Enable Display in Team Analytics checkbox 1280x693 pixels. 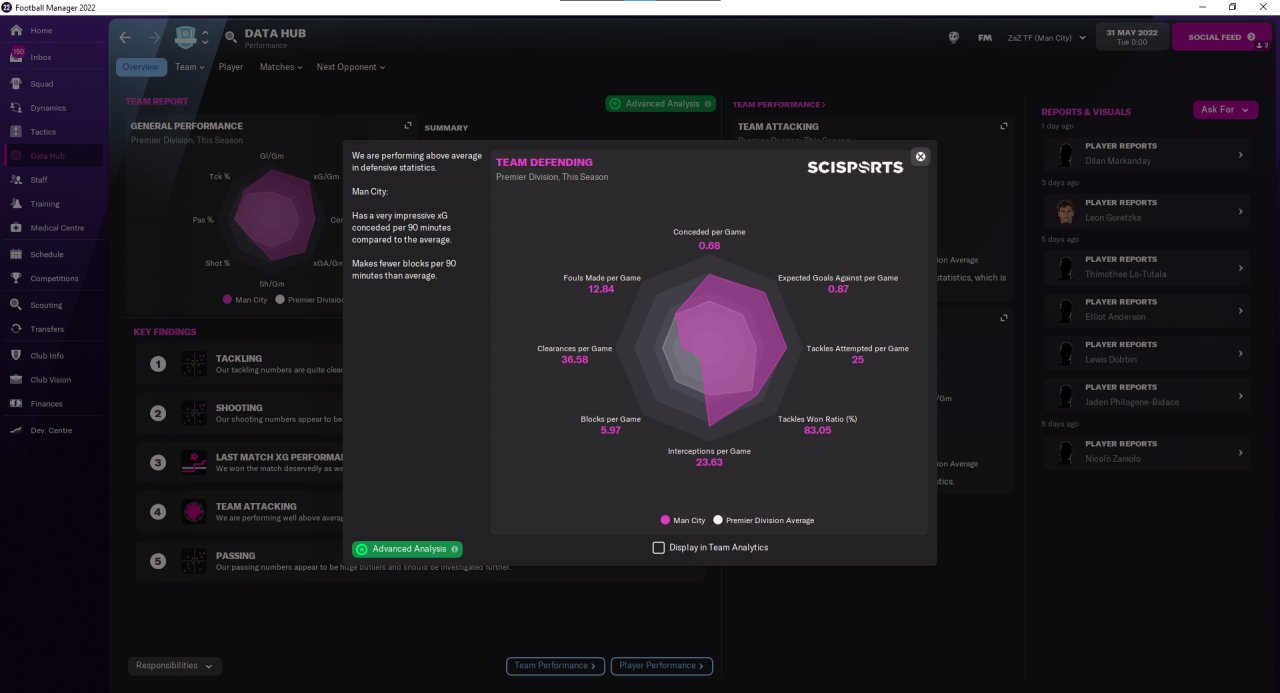658,547
